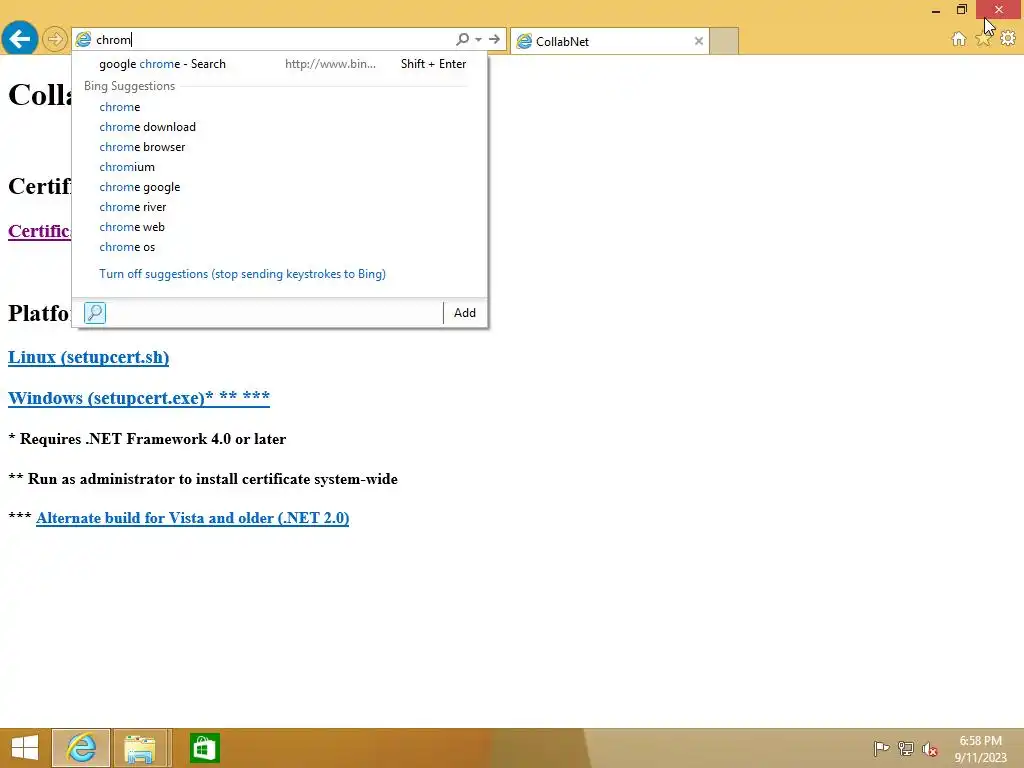Click the Add search provider button

coord(465,313)
